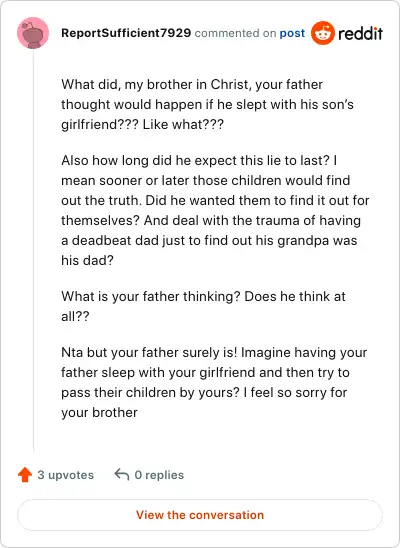This screenshot has height=548, width=400.
Task: Click the 'Nta but your father surely is' paragraph
Action: 214,382
